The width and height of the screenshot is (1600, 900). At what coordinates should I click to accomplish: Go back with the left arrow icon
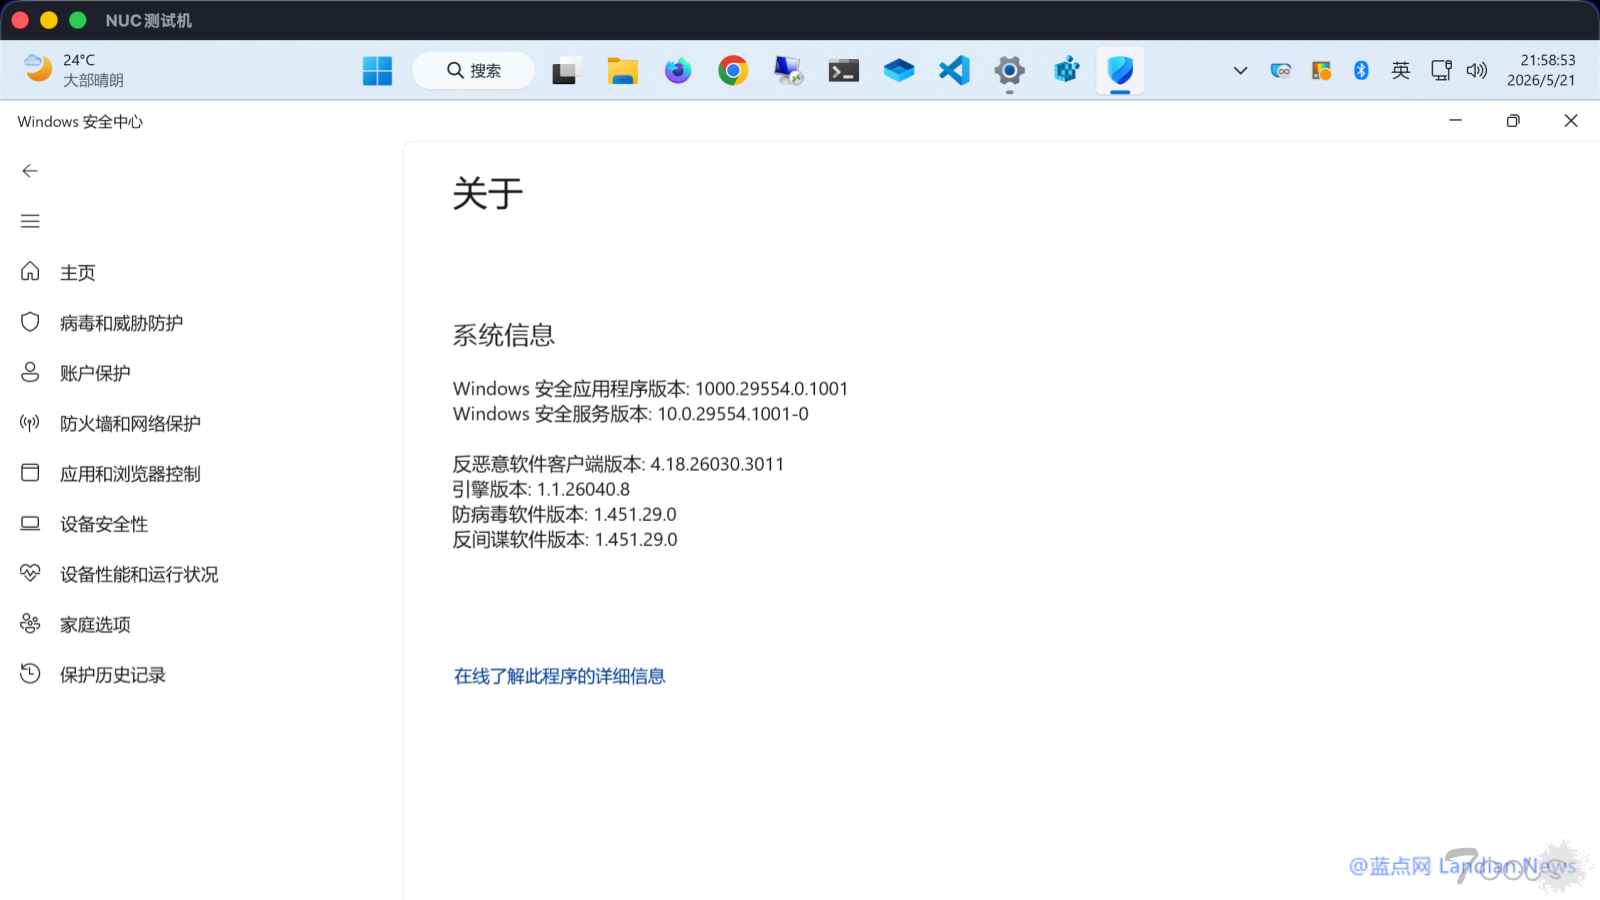click(x=30, y=171)
